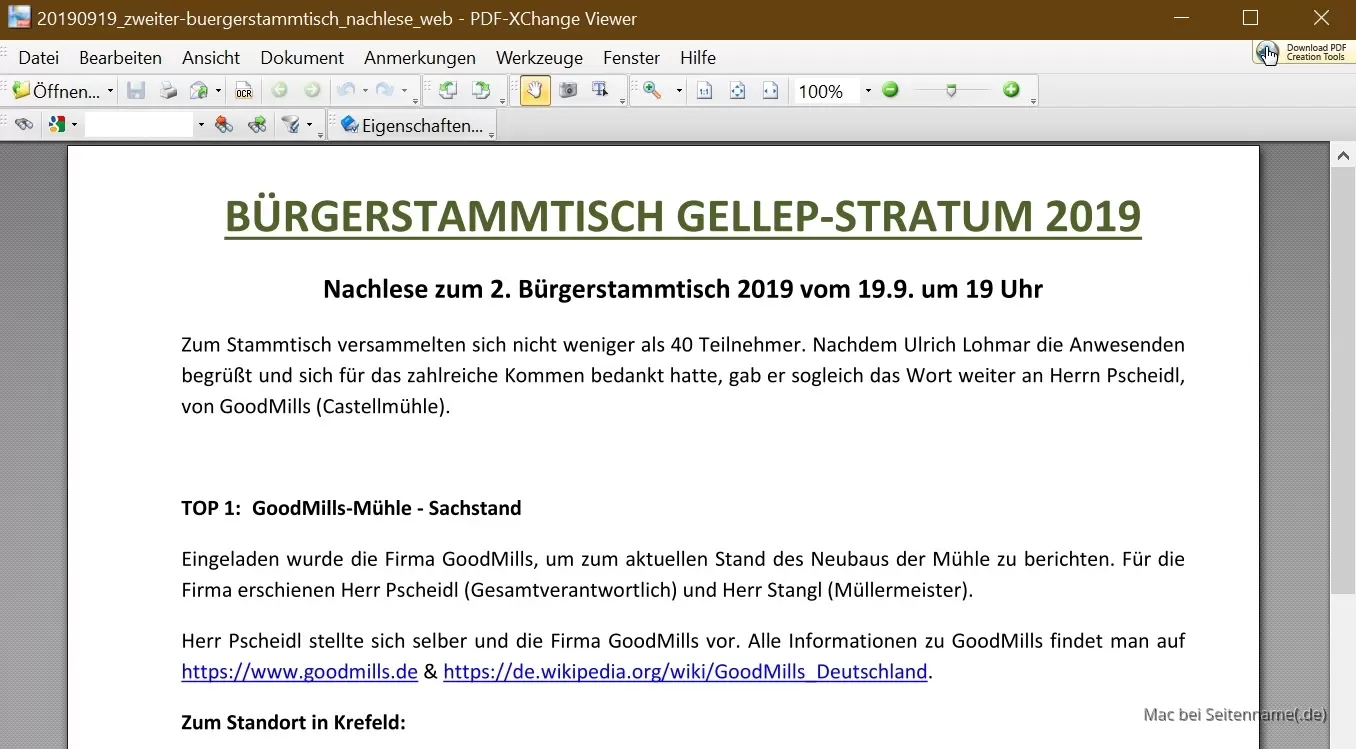Click the green zoom in plus button
The image size is (1356, 749).
[x=1011, y=90]
